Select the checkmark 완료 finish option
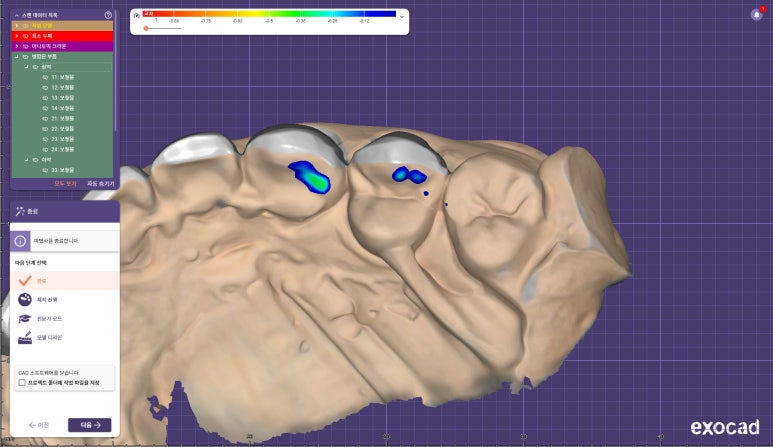773x447 pixels. [x=25, y=281]
